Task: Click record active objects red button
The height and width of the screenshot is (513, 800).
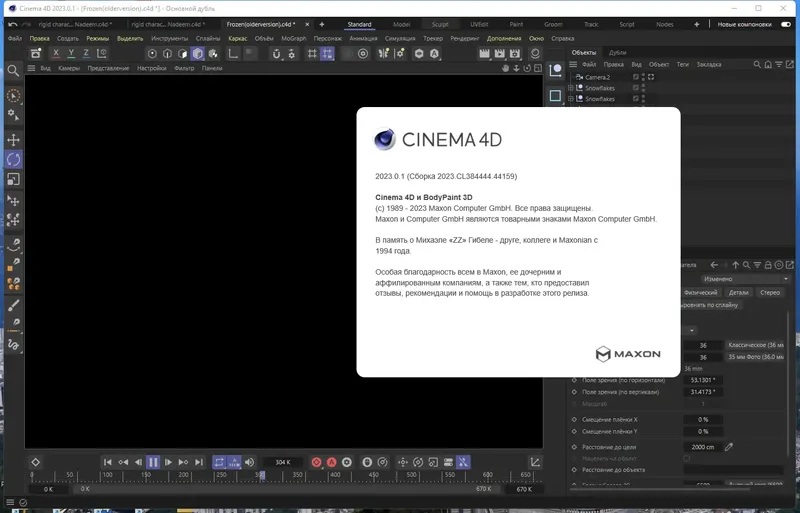Action: point(316,462)
